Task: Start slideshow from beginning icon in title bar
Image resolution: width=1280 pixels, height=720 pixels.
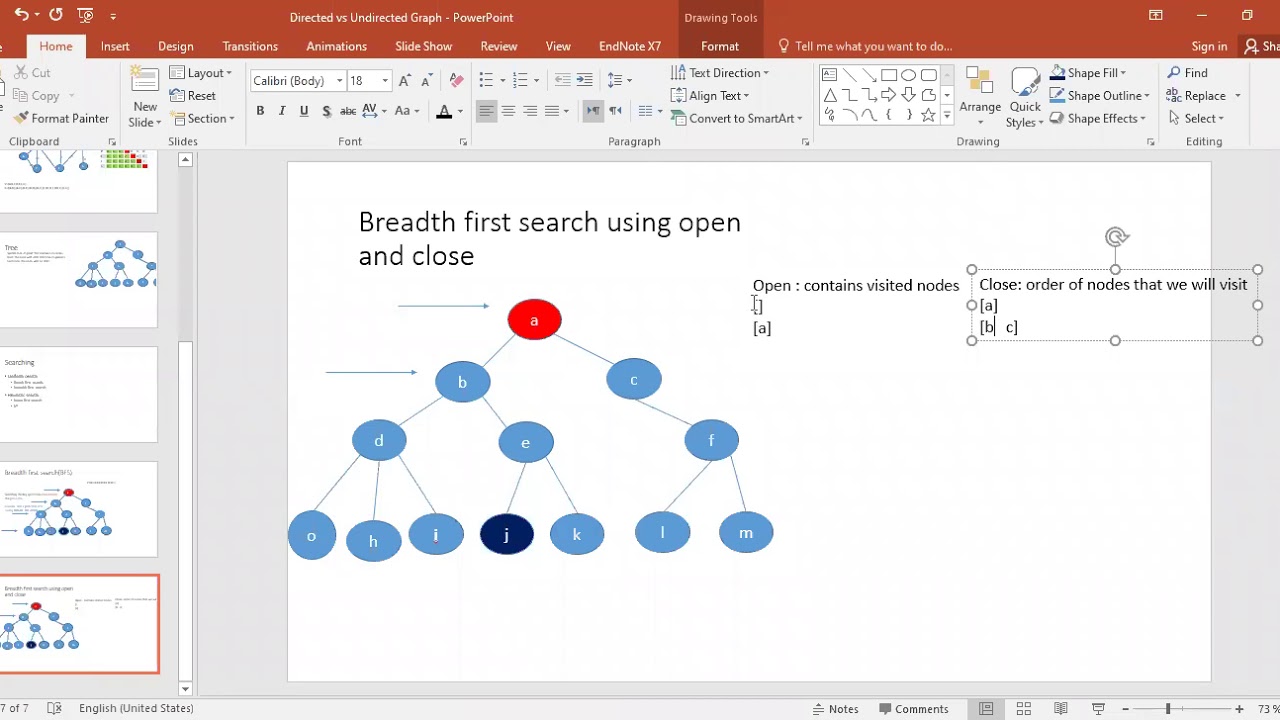Action: click(86, 15)
